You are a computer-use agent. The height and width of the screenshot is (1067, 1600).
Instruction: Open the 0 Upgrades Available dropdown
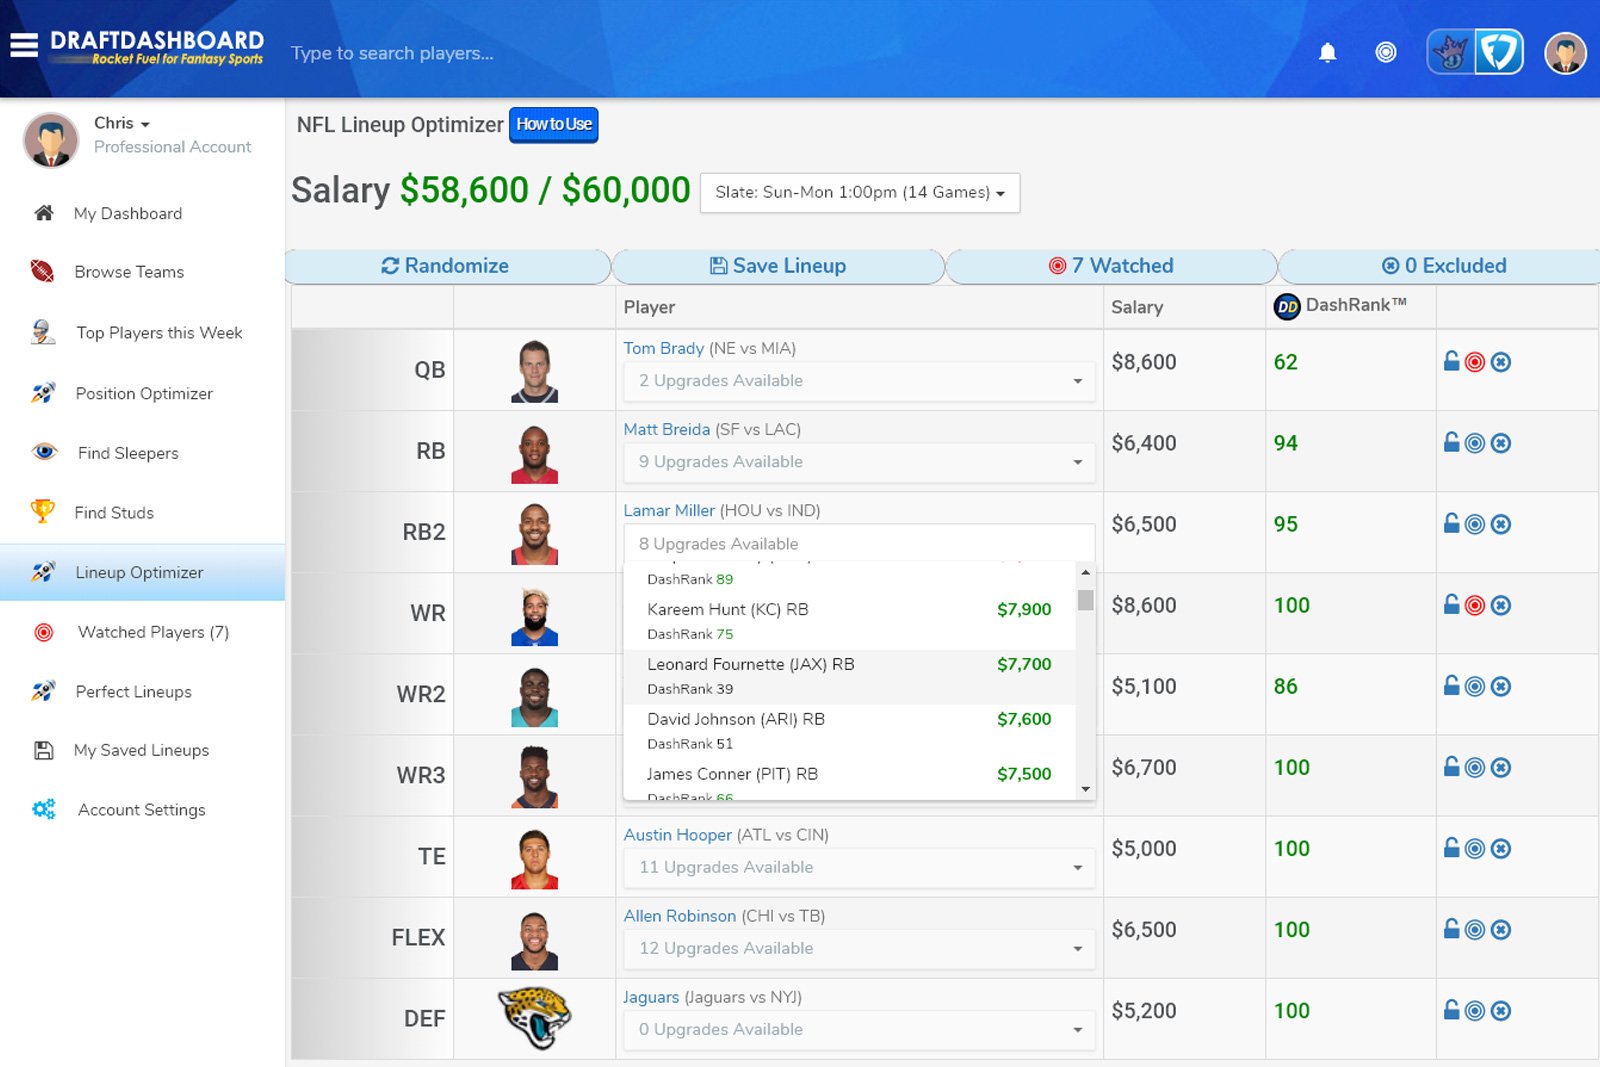click(x=859, y=1029)
